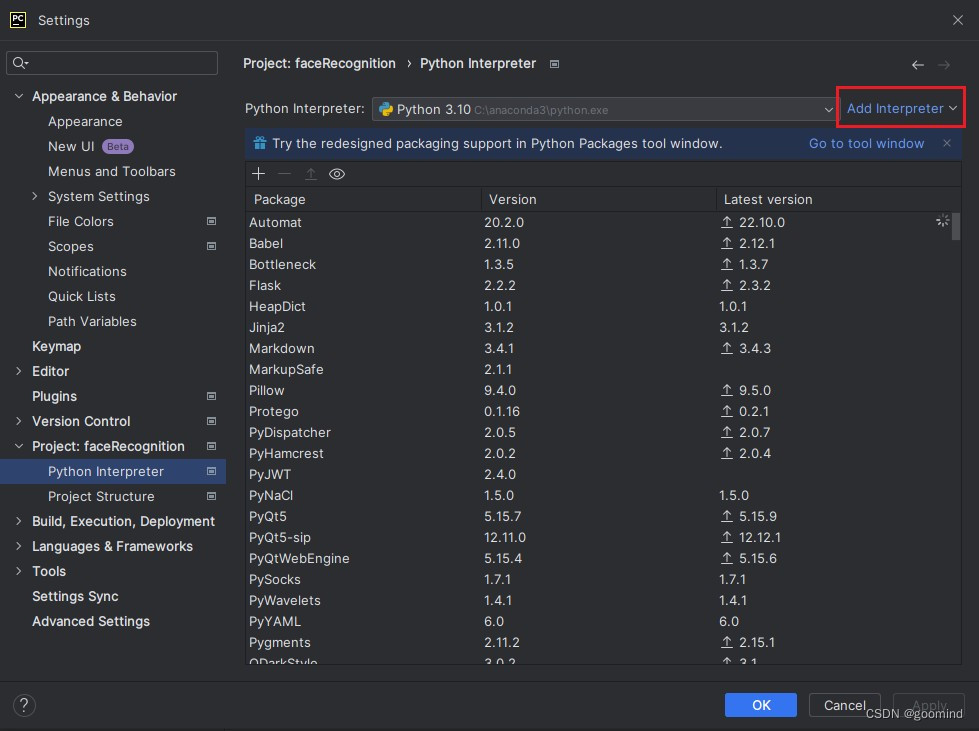Open Notifications settings
The height and width of the screenshot is (731, 979).
click(87, 271)
